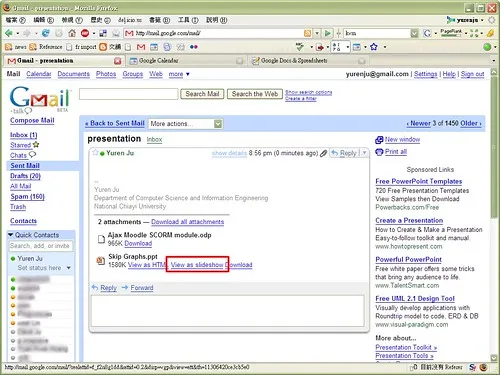Close the Gmail presentation tab
The height and width of the screenshot is (375, 500).
pos(117,61)
